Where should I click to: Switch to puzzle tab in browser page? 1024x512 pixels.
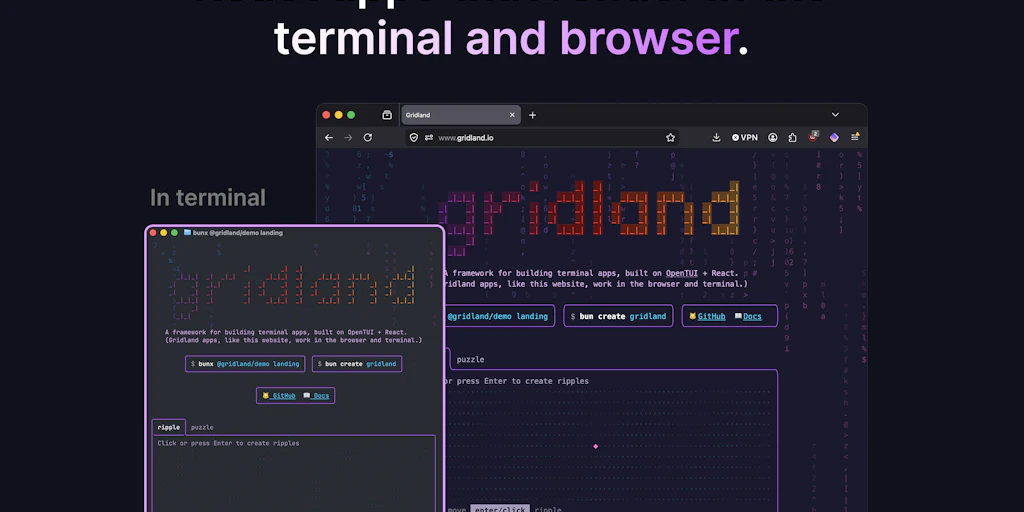470,359
